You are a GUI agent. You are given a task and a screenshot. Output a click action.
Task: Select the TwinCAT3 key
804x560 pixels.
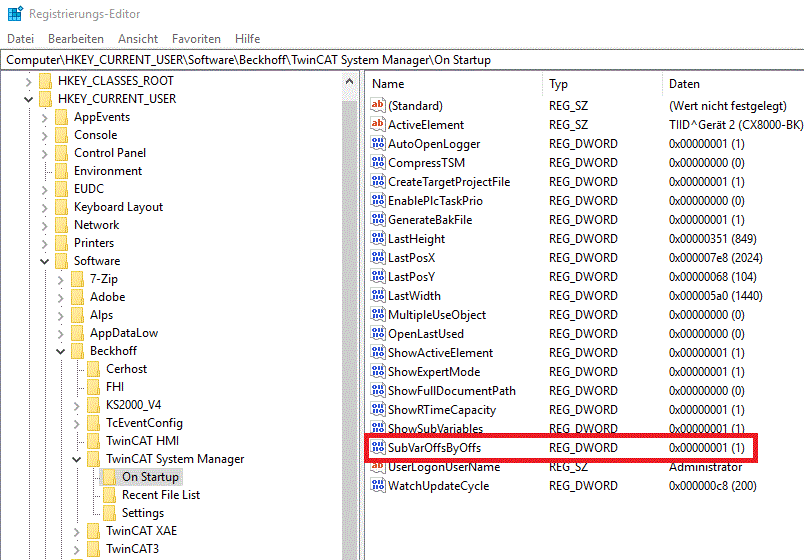click(x=132, y=549)
